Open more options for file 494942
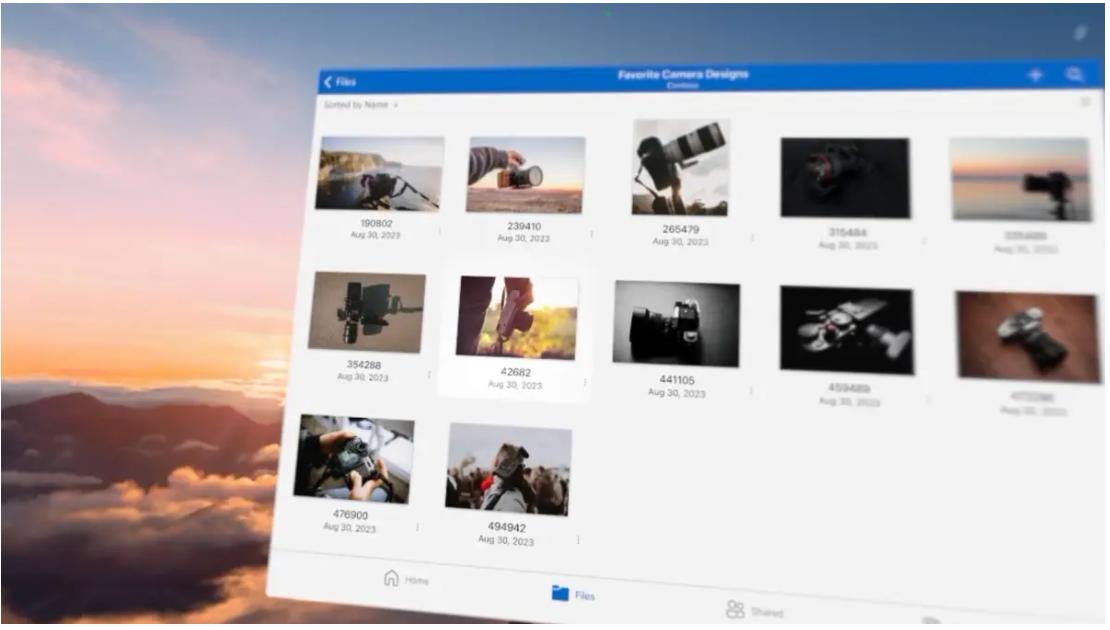 578,540
